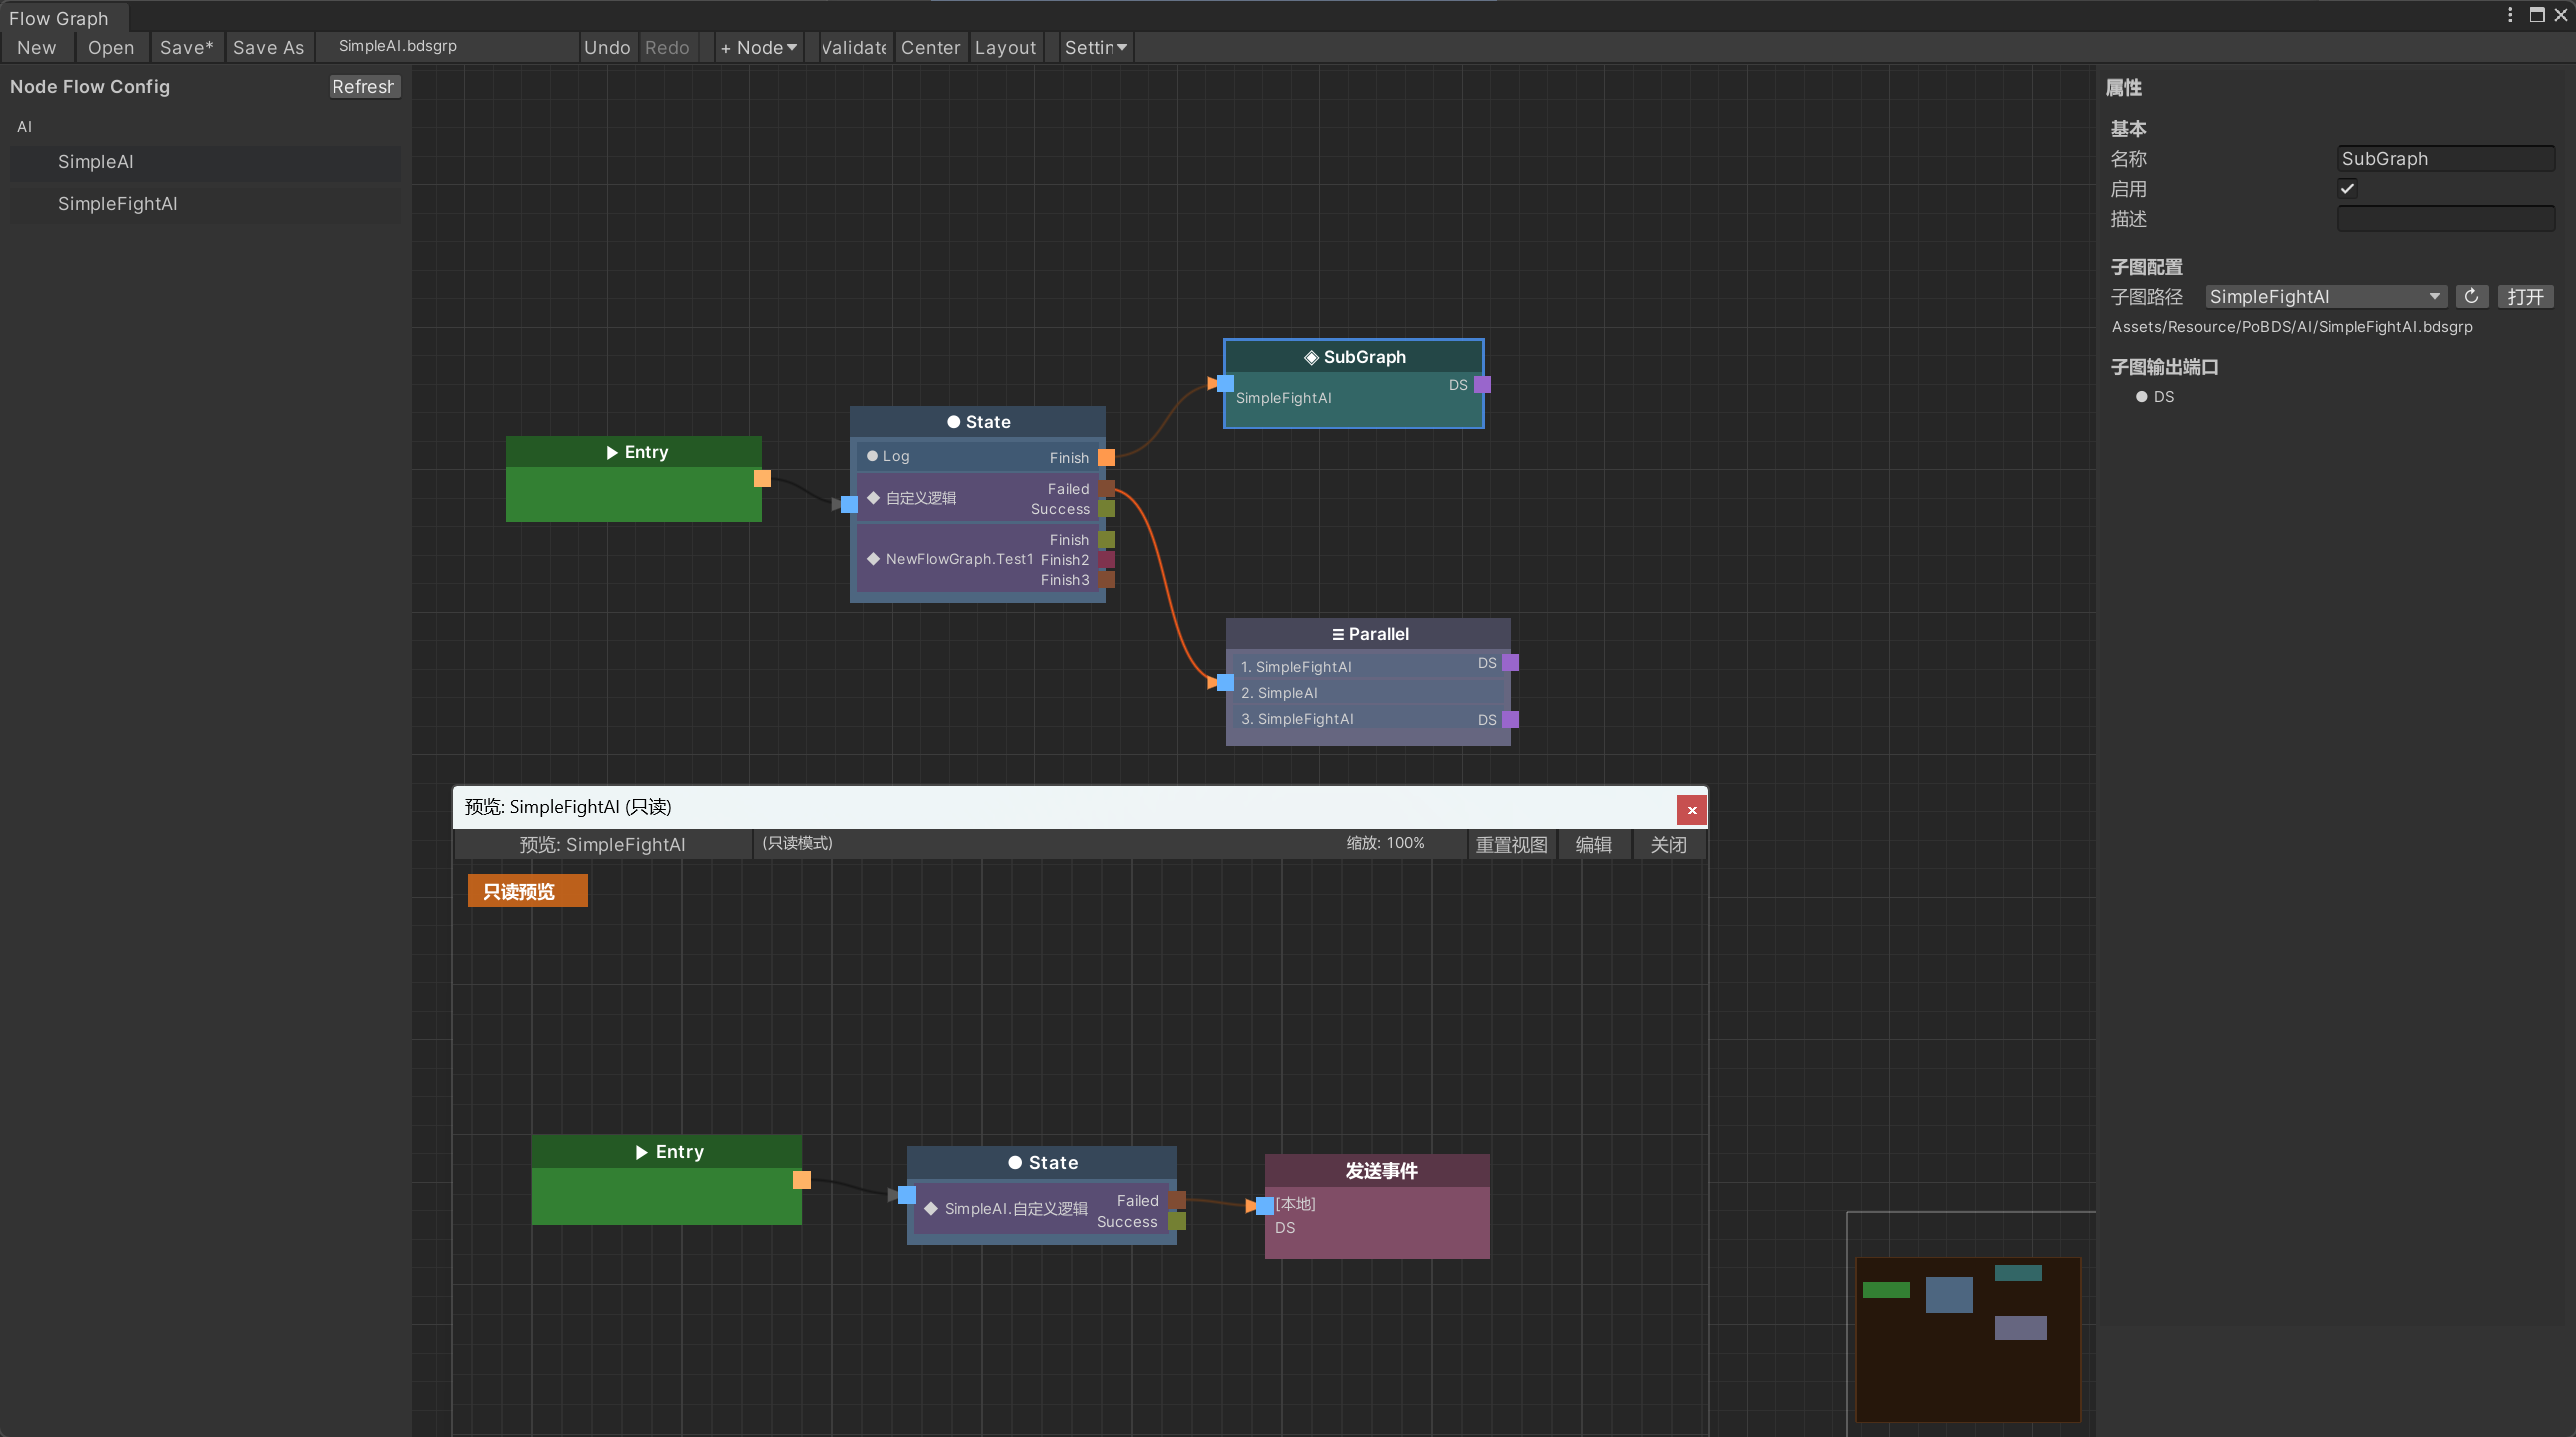Expand the + Node dropdown menu

759,48
